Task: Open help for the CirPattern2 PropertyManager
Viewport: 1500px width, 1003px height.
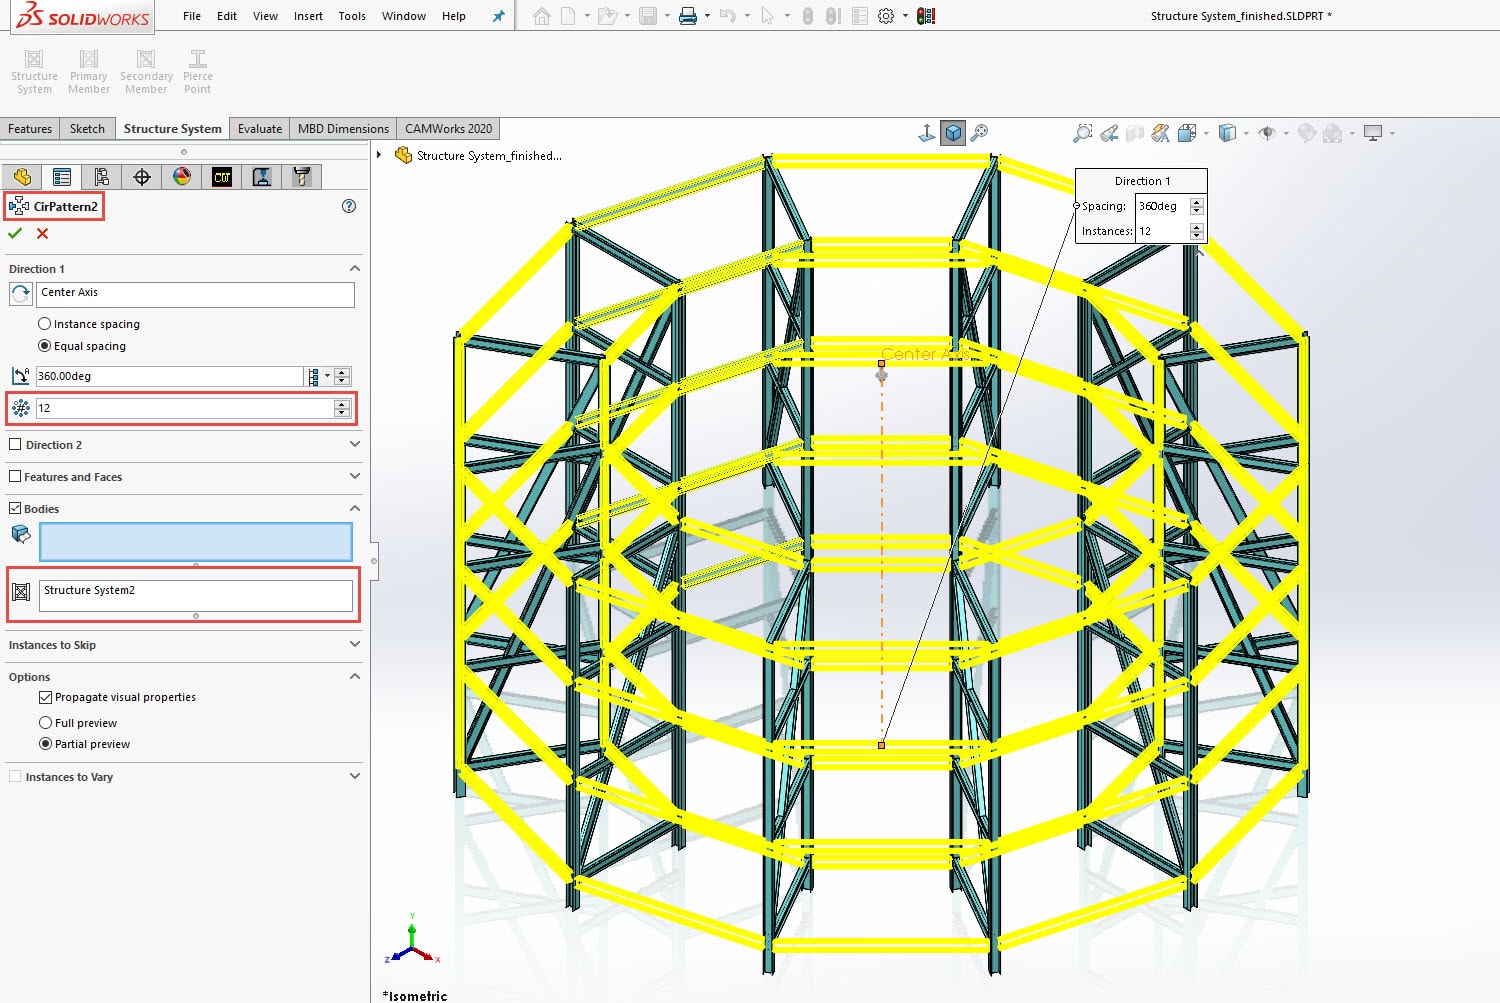Action: [x=349, y=206]
